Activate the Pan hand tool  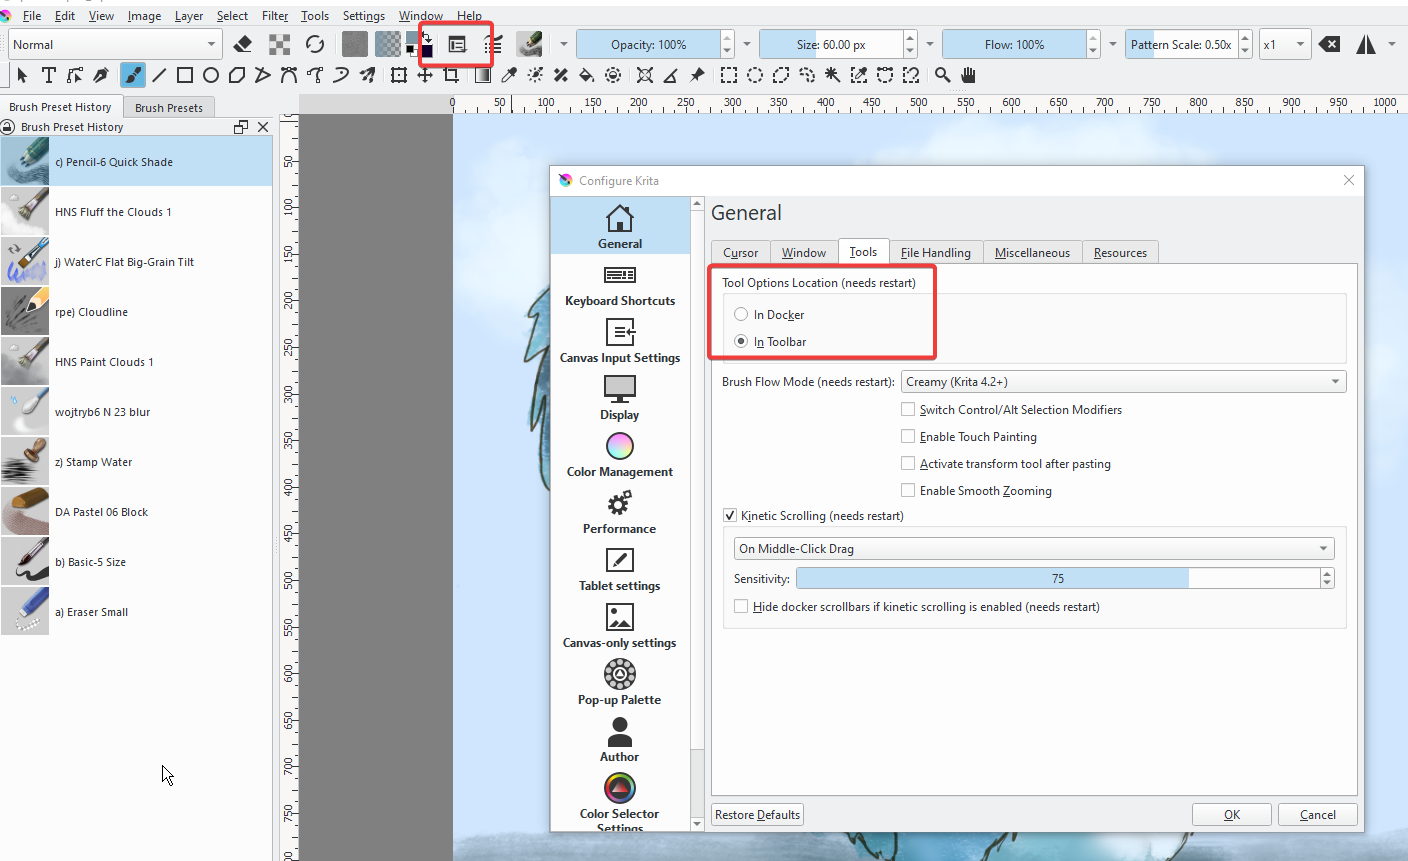pos(968,75)
